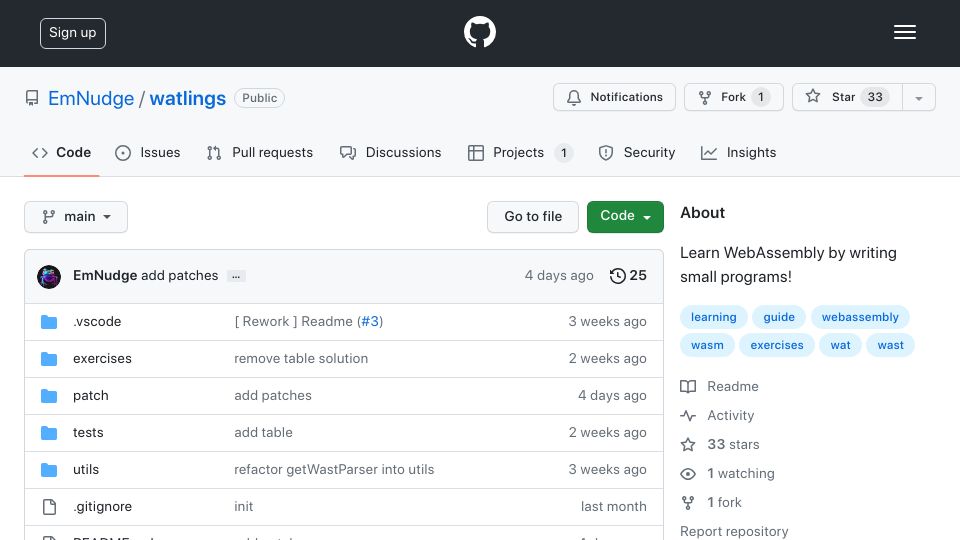
Task: Open the 33 stars link
Action: (721, 444)
